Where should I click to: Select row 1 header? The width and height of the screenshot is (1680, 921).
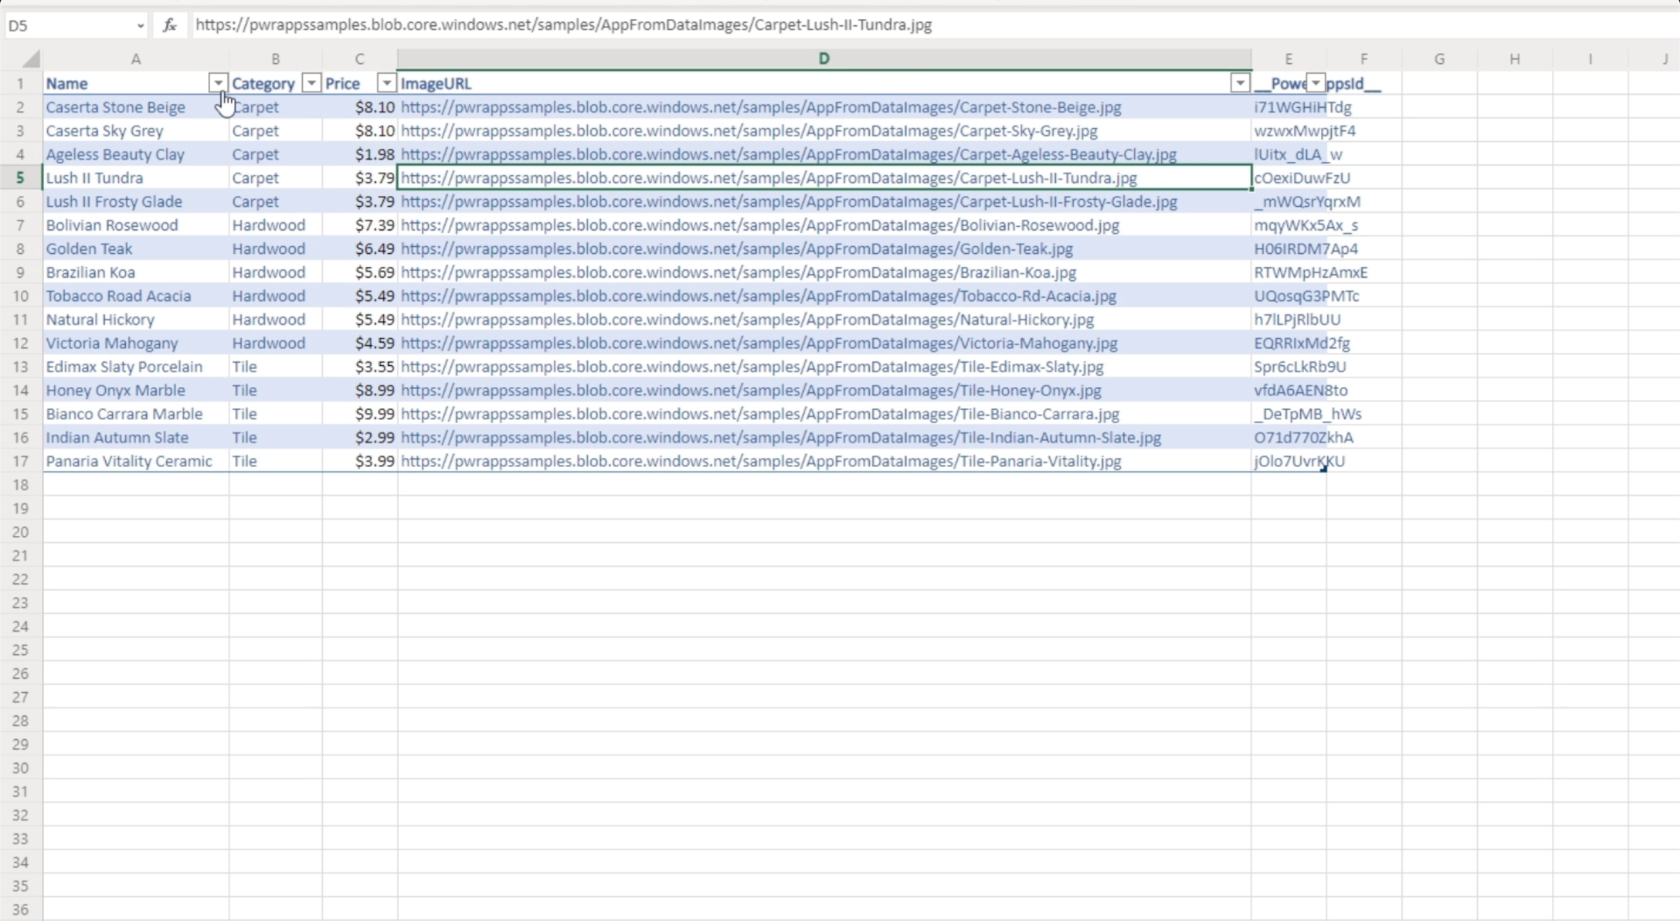pyautogui.click(x=20, y=83)
